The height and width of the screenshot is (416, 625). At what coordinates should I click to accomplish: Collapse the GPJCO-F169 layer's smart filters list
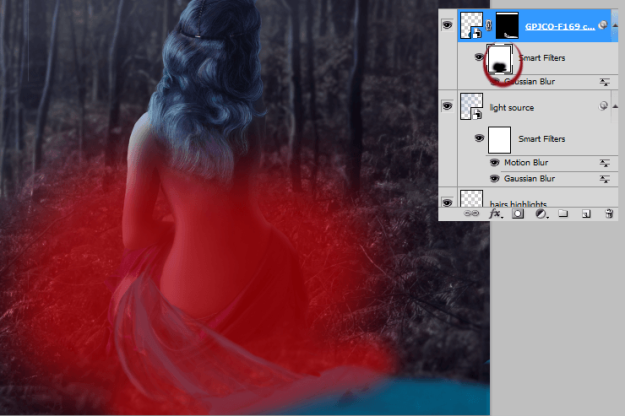click(x=615, y=26)
